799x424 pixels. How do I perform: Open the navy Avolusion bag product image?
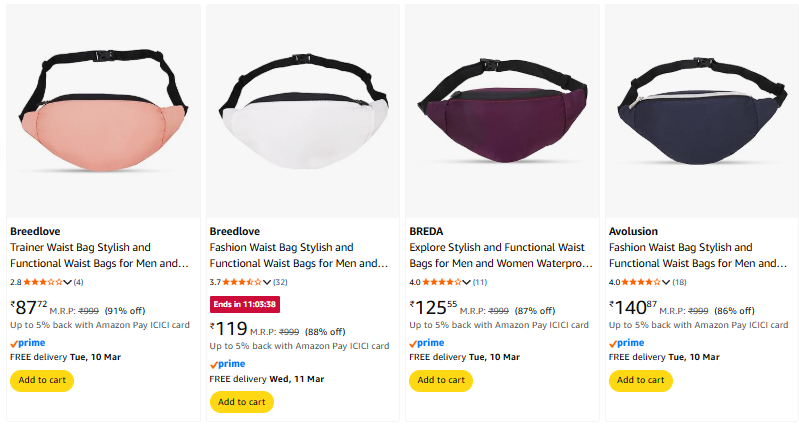point(702,110)
